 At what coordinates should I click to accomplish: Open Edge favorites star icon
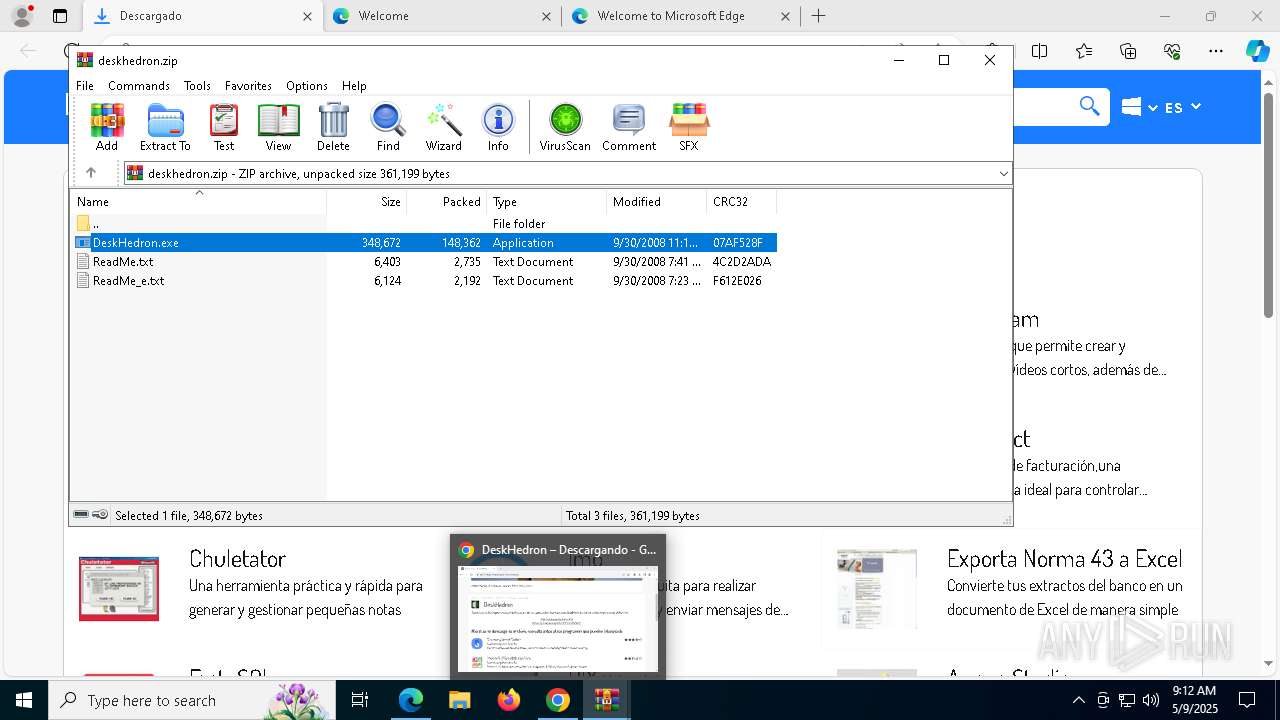point(1084,51)
